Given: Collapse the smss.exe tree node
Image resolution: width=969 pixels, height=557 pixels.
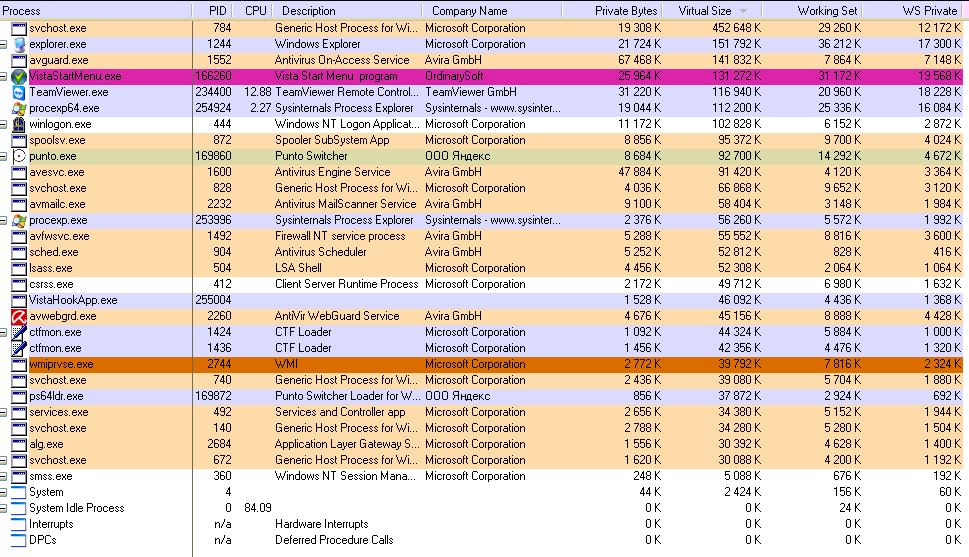Looking at the screenshot, I should click(4, 476).
